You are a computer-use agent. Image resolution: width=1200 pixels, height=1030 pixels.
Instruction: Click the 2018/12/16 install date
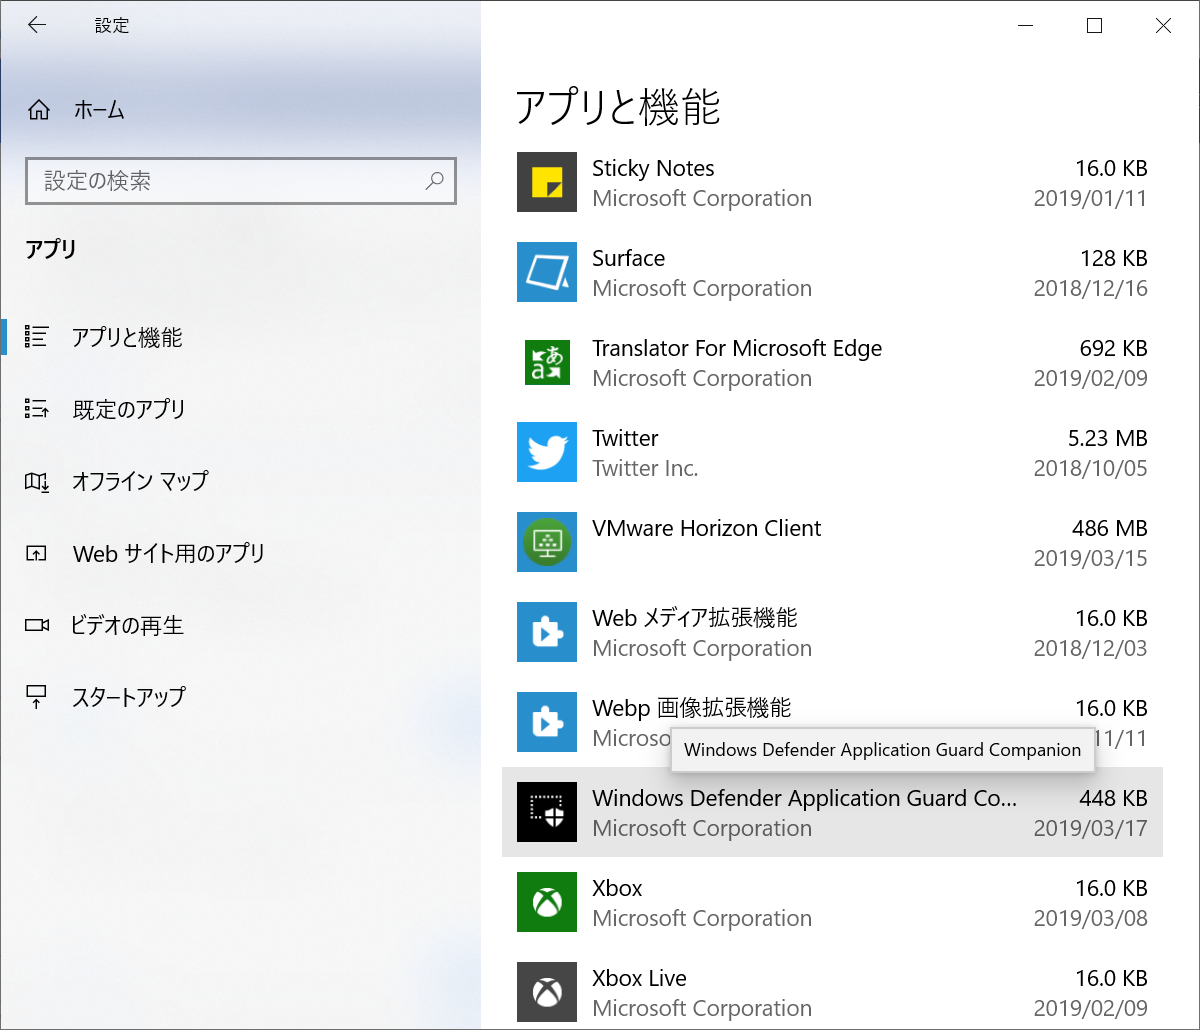pyautogui.click(x=1090, y=288)
